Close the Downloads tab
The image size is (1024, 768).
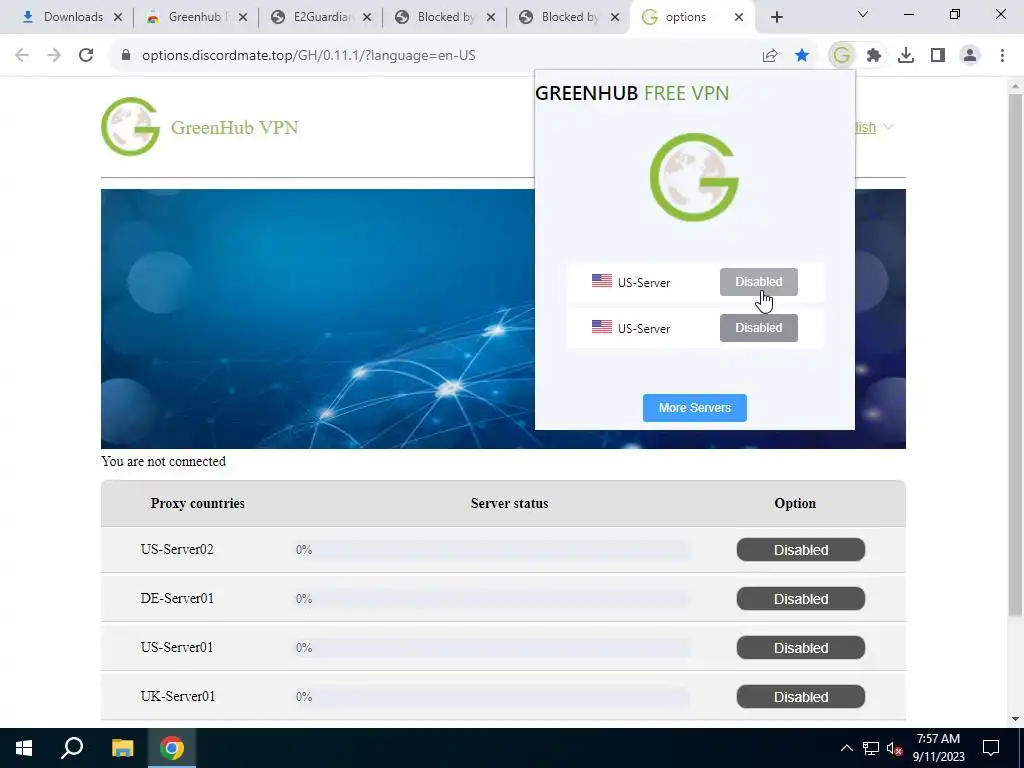tap(118, 18)
